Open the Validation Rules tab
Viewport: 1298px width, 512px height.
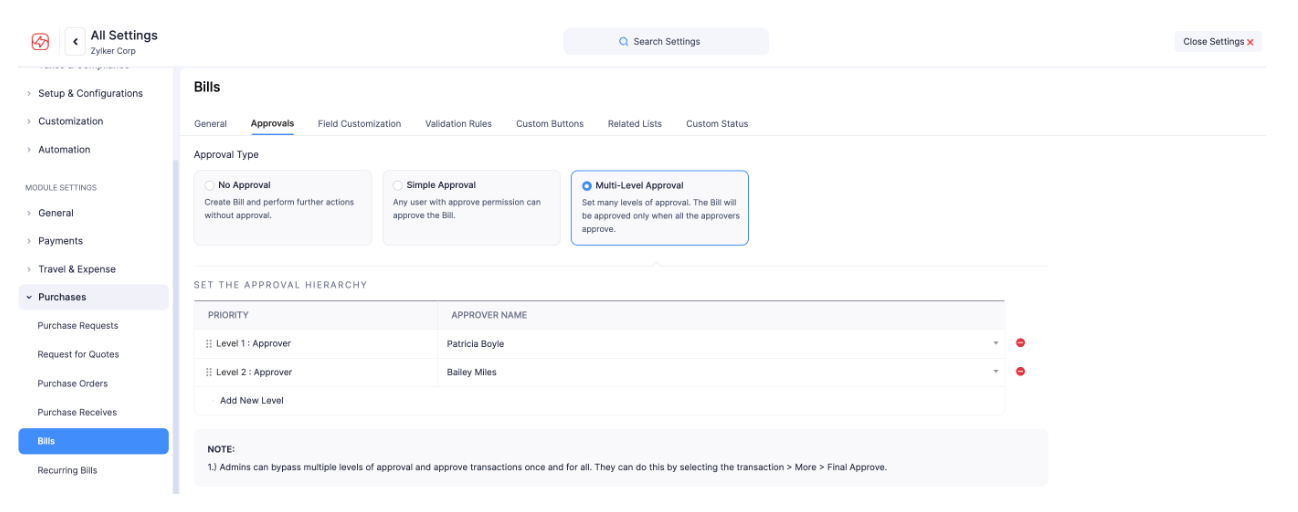[458, 124]
